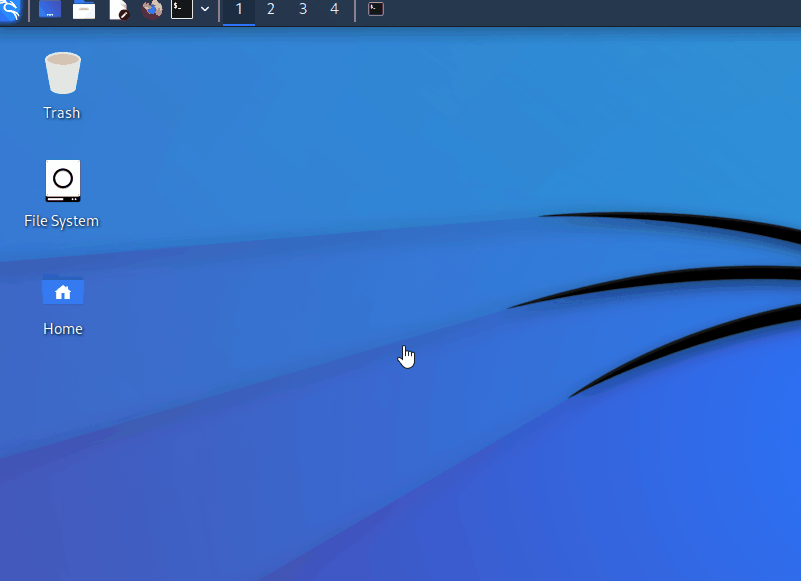
Task: Click the Trash label text
Action: [62, 112]
